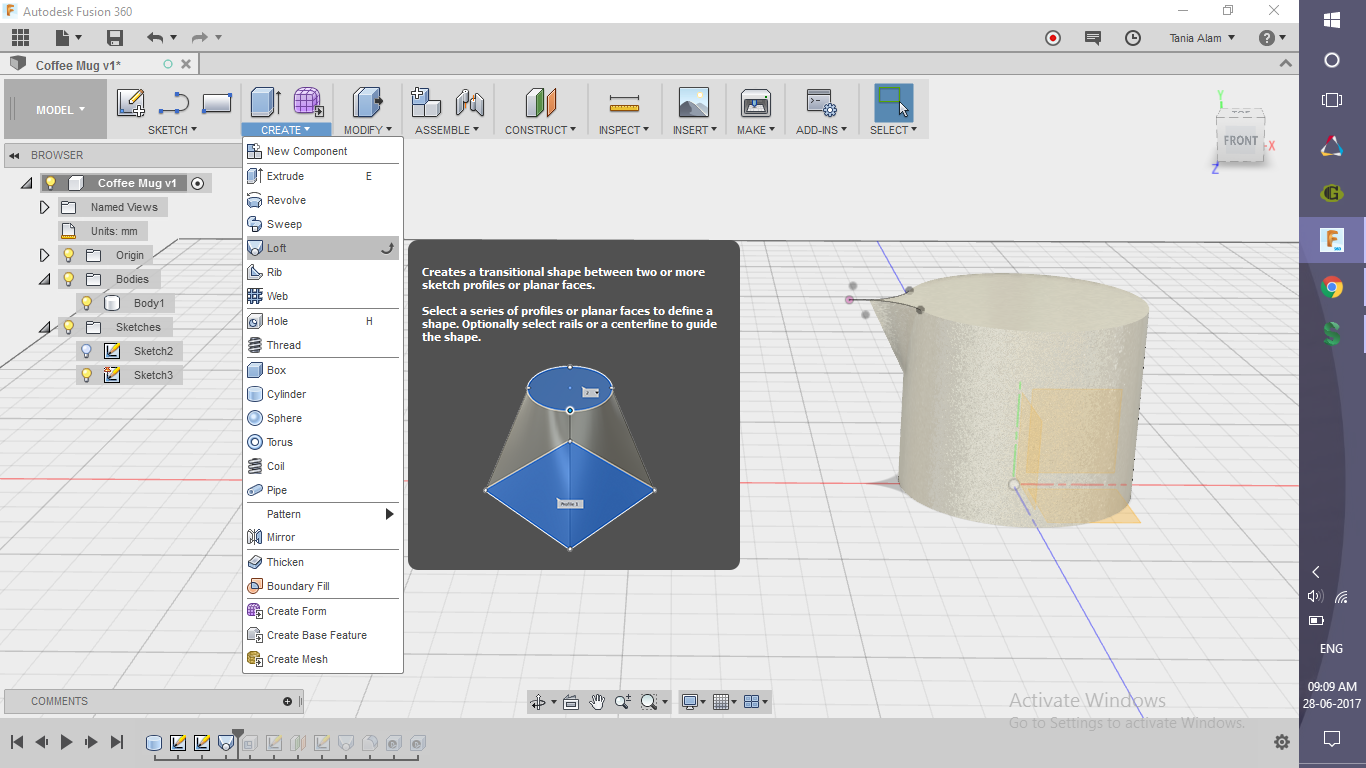Open the notifications comment icon
1366x768 pixels.
tap(1093, 38)
